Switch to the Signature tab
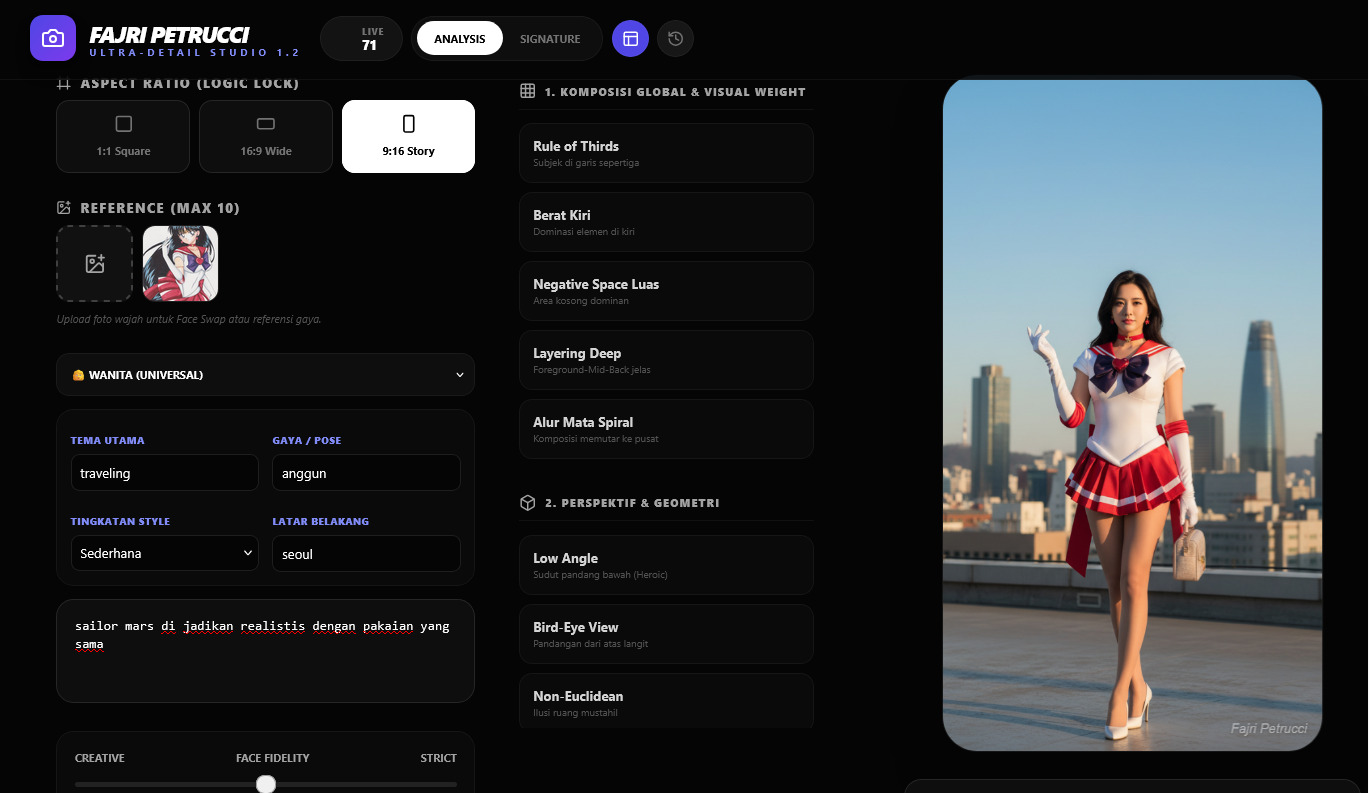Image resolution: width=1369 pixels, height=793 pixels. [x=550, y=39]
